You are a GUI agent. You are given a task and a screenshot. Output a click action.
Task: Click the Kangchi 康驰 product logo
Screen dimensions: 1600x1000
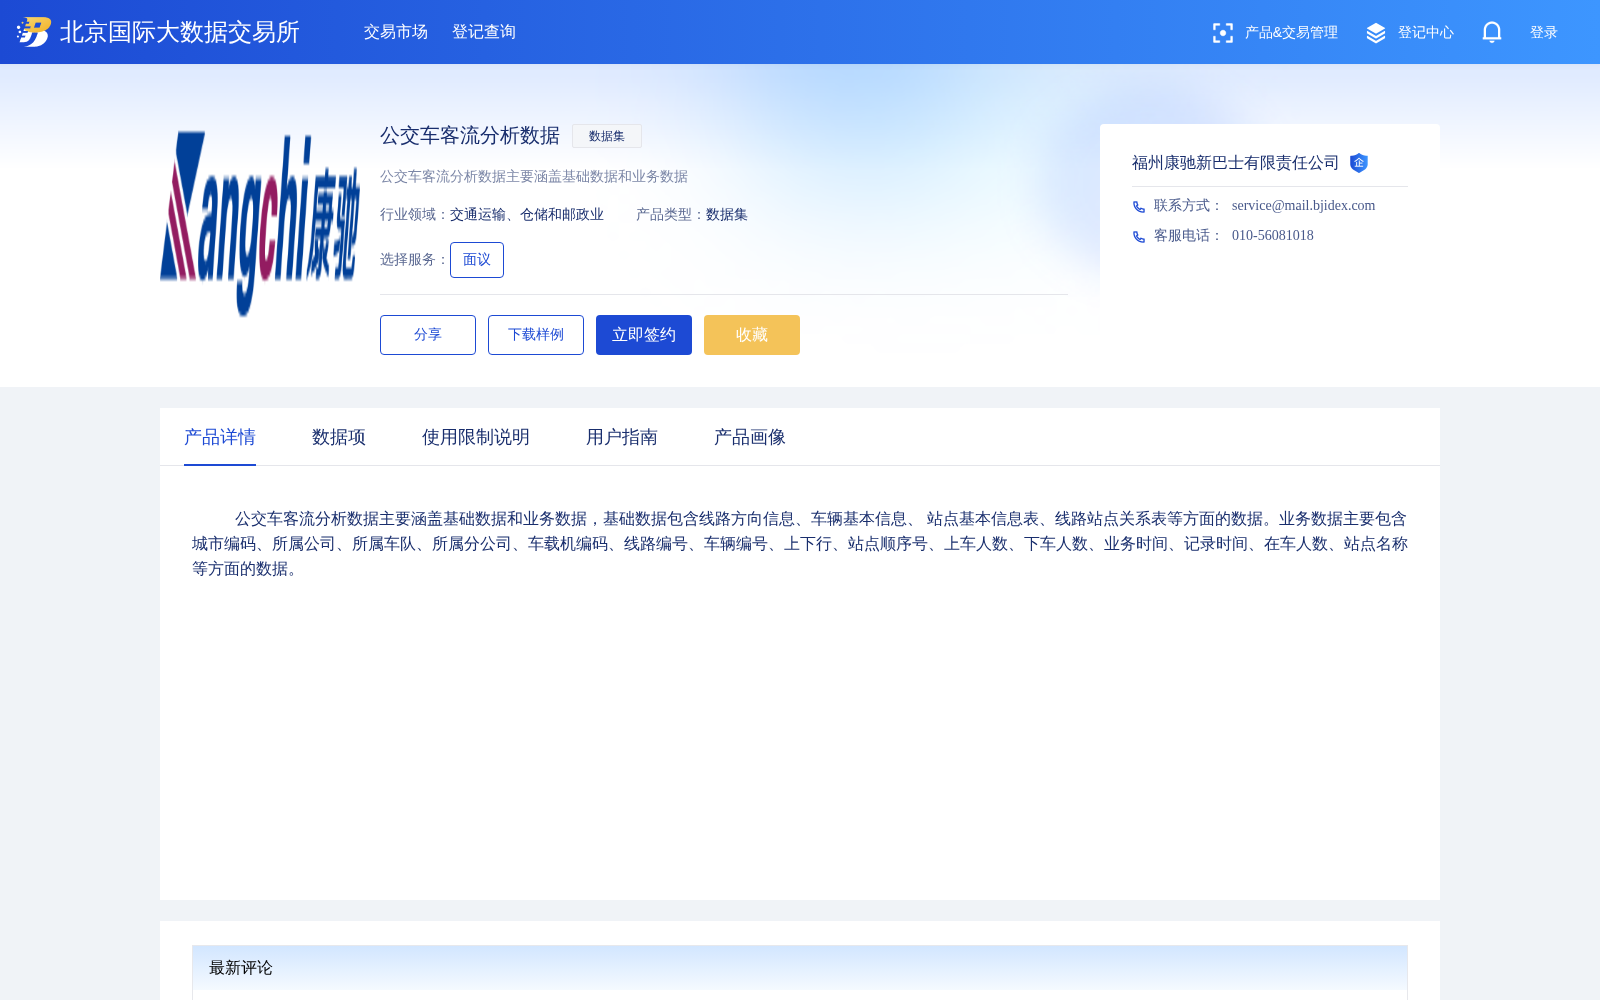tap(260, 224)
